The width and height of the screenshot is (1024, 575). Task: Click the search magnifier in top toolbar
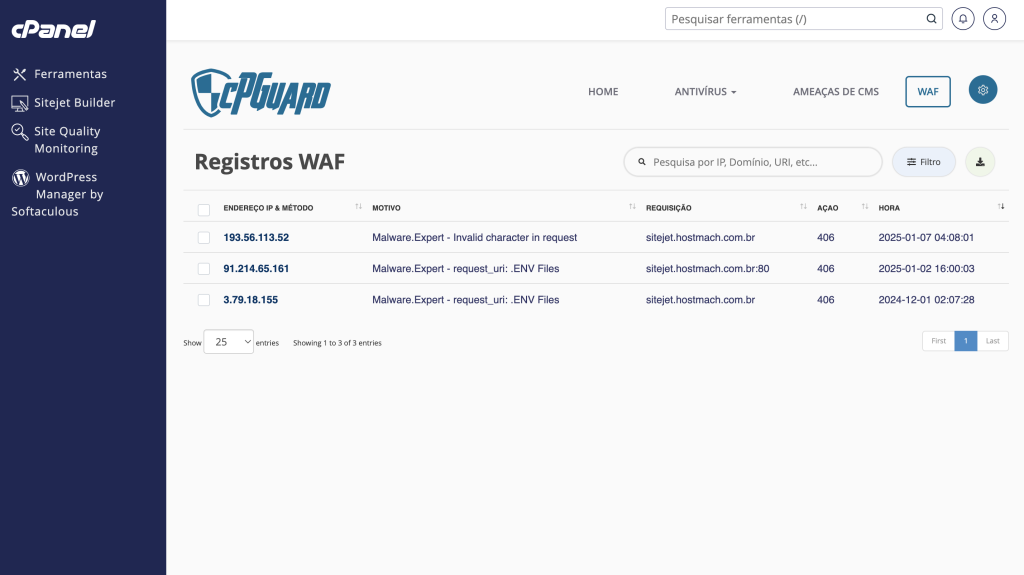point(931,19)
